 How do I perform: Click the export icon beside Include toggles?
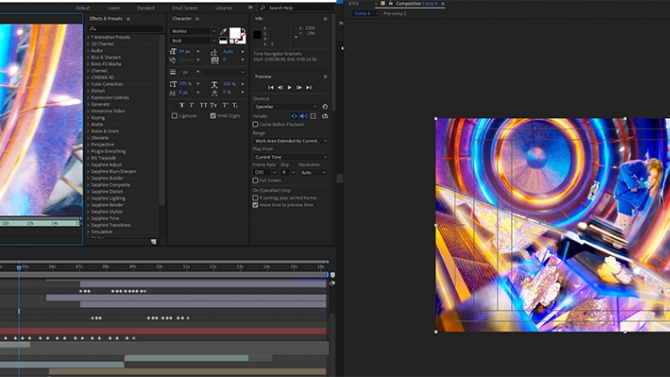[x=325, y=116]
